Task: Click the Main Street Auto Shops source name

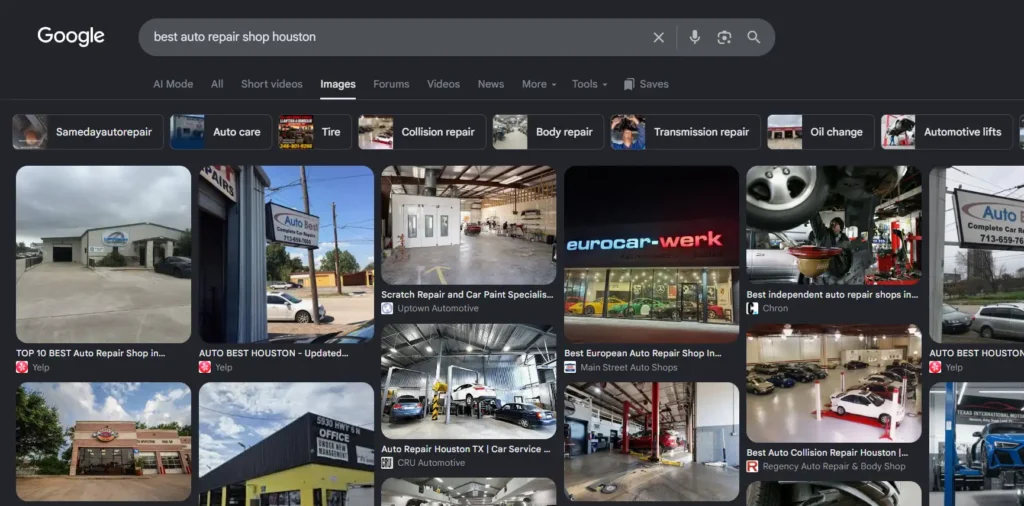Action: click(629, 368)
